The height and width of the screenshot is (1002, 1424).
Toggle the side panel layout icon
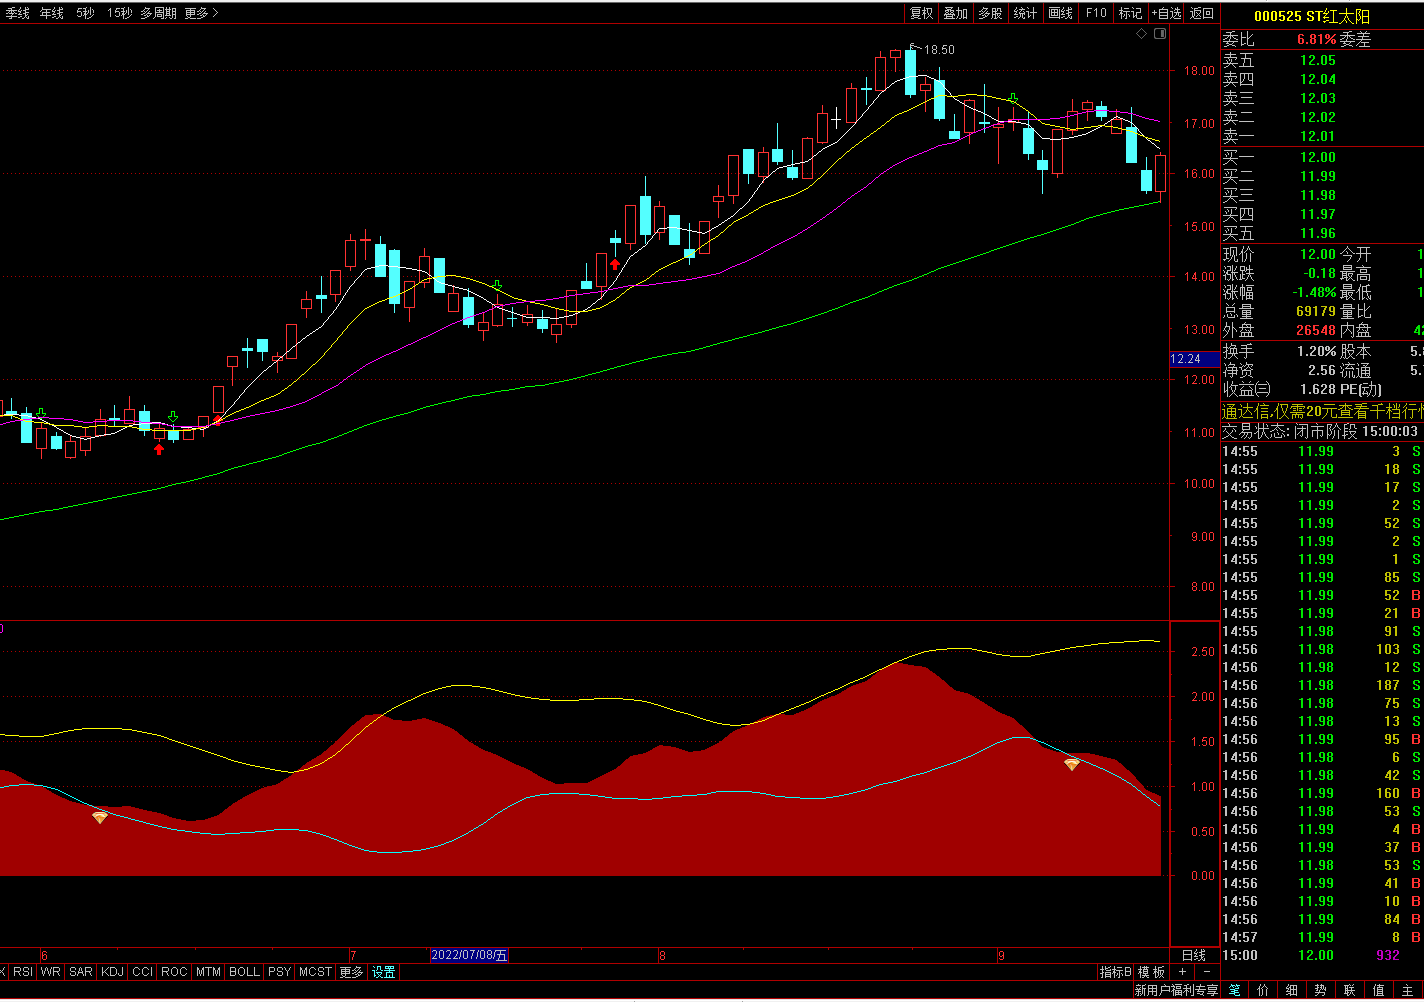coord(1160,34)
